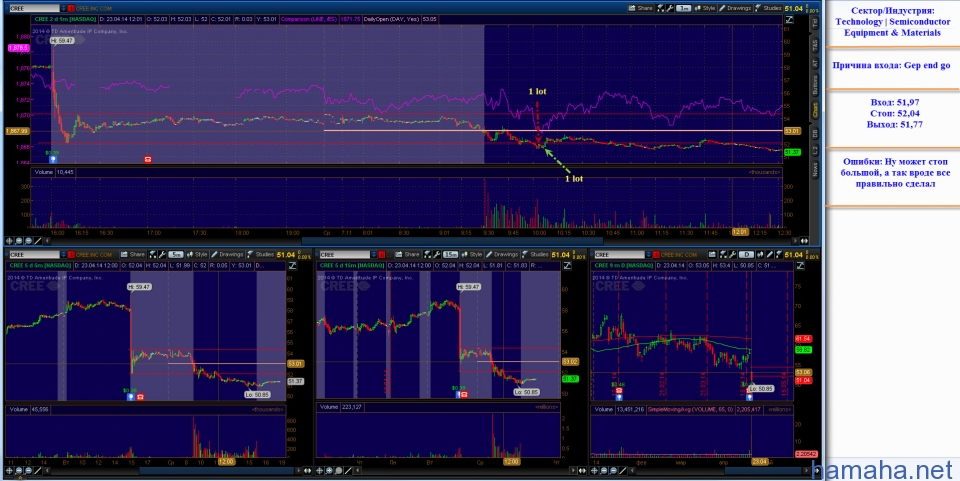Zoom out using the minus magnifier below the top chart

coord(28,241)
